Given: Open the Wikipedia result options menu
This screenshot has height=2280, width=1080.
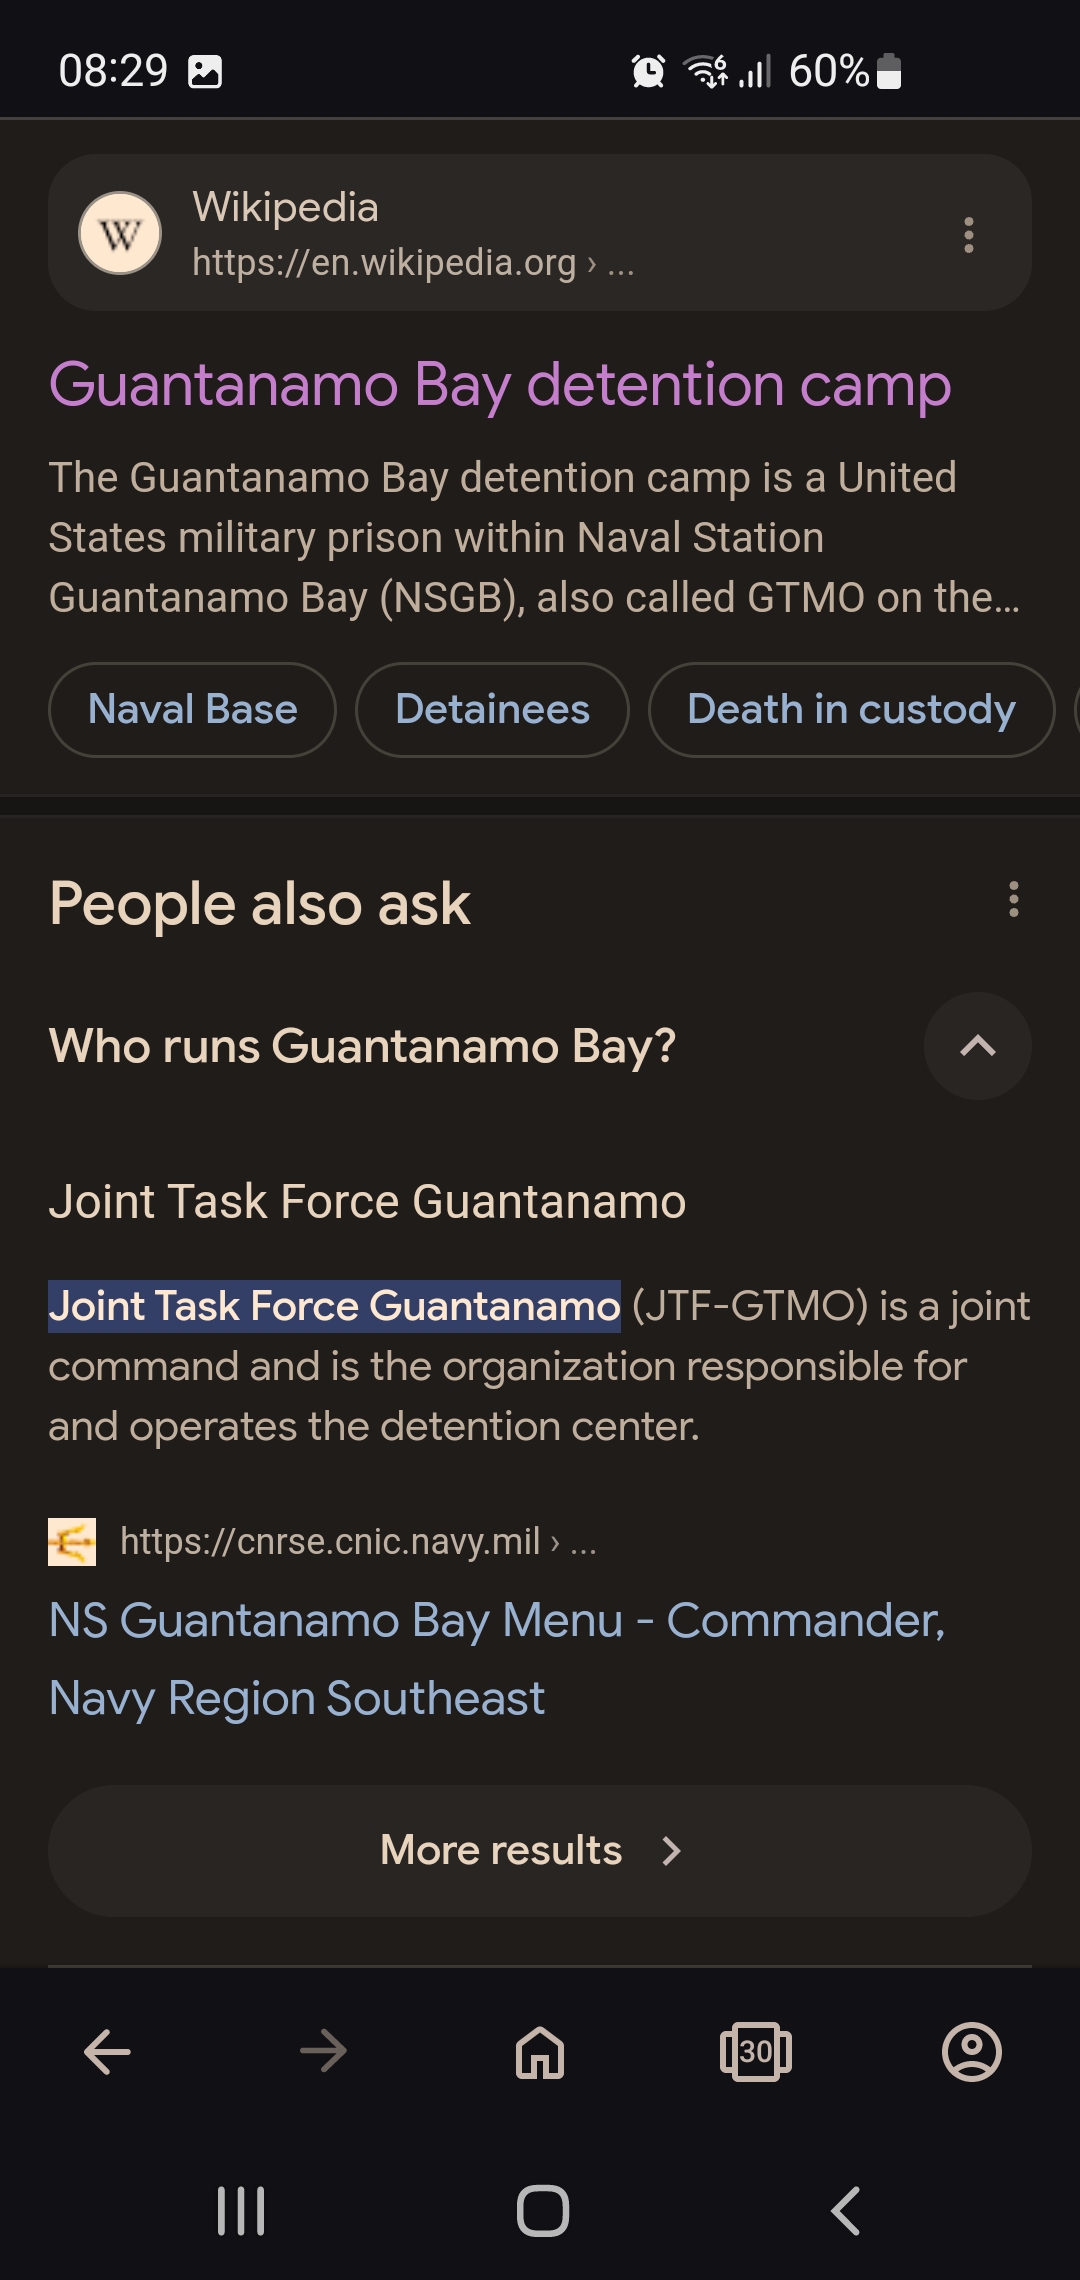Looking at the screenshot, I should pyautogui.click(x=968, y=235).
